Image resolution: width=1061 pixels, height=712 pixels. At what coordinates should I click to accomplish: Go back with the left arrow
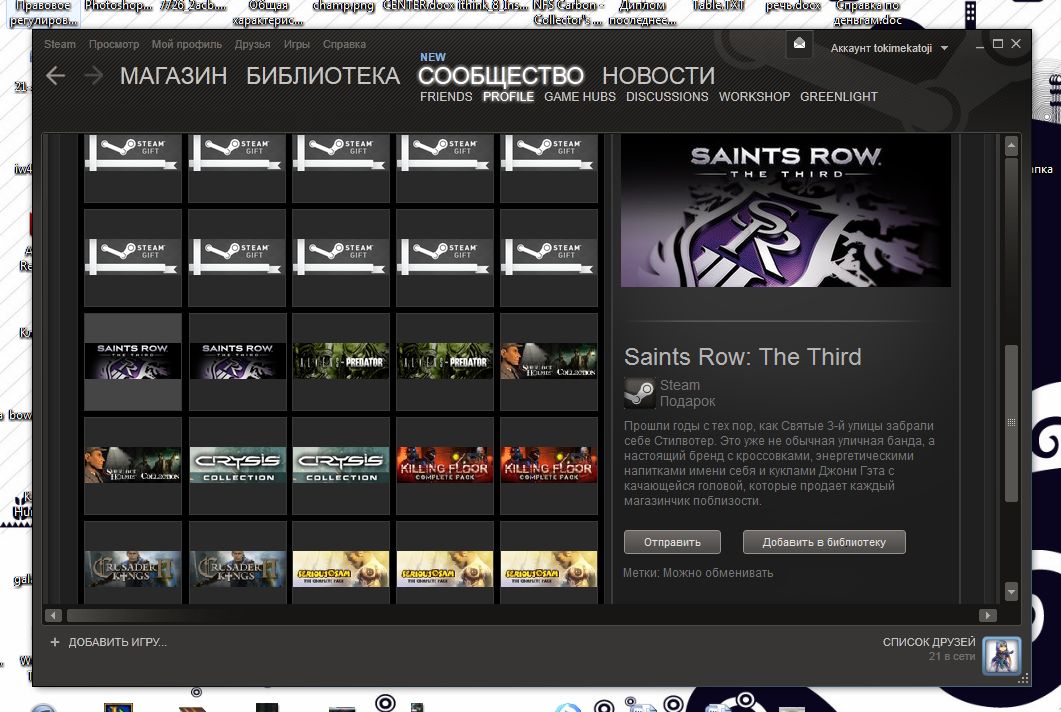[x=55, y=76]
